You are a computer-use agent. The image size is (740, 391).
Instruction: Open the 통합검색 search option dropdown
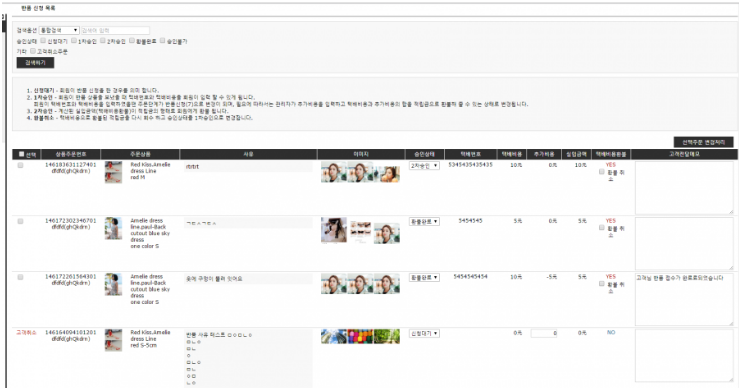(59, 30)
